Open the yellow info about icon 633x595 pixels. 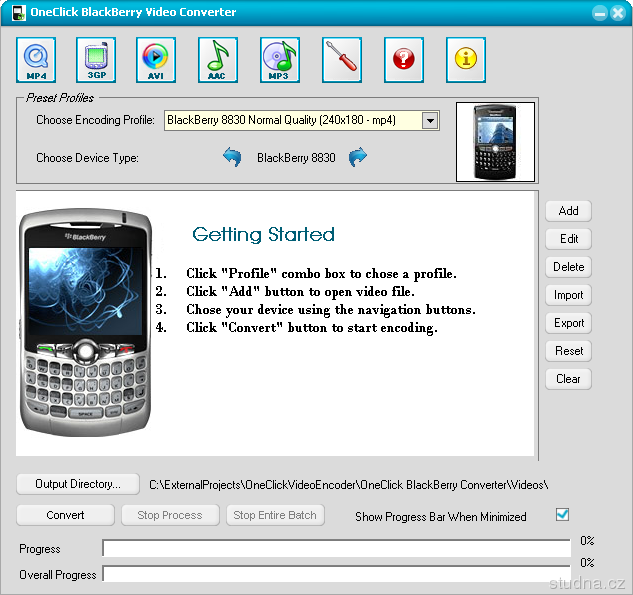tap(466, 60)
